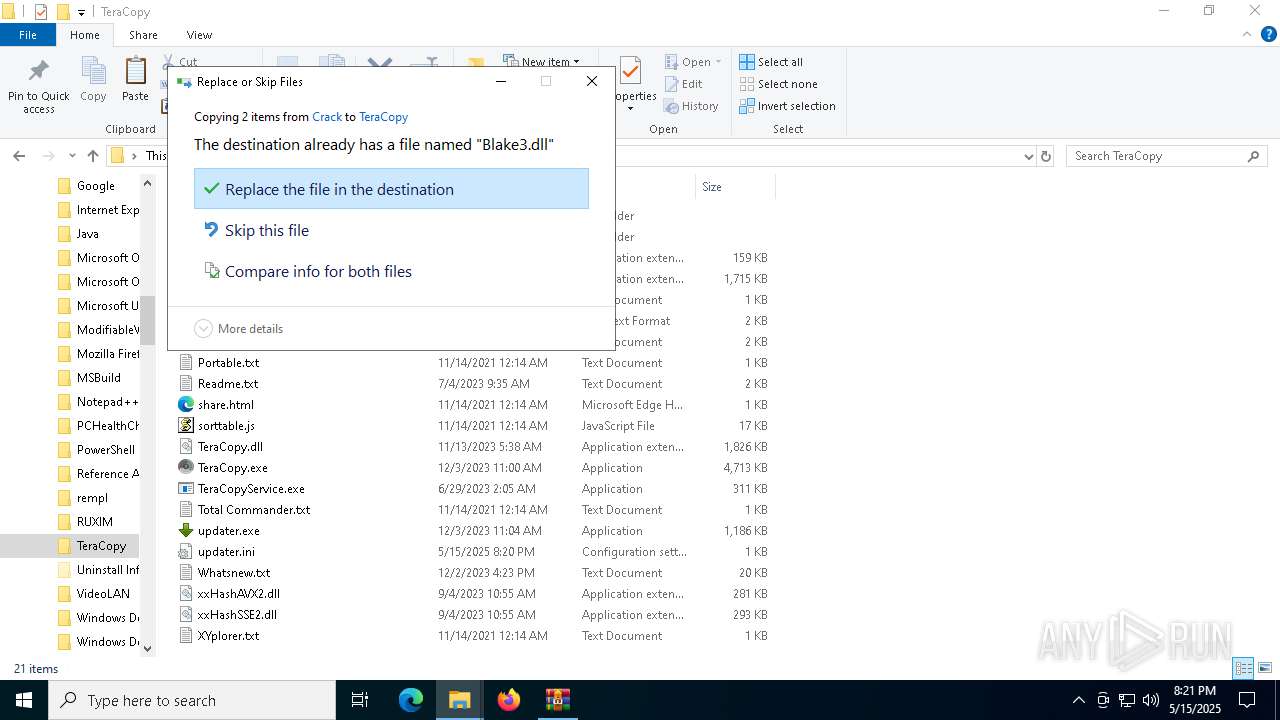
Task: Click the Crack source link
Action: click(x=327, y=117)
